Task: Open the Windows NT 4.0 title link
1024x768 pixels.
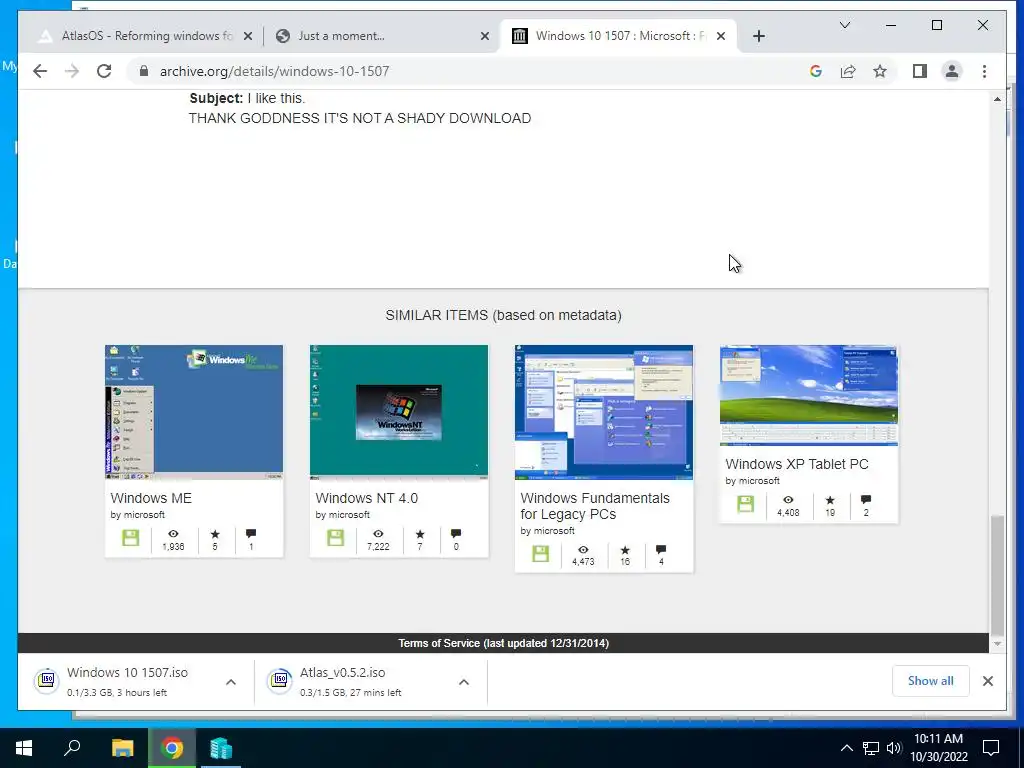Action: tap(366, 498)
